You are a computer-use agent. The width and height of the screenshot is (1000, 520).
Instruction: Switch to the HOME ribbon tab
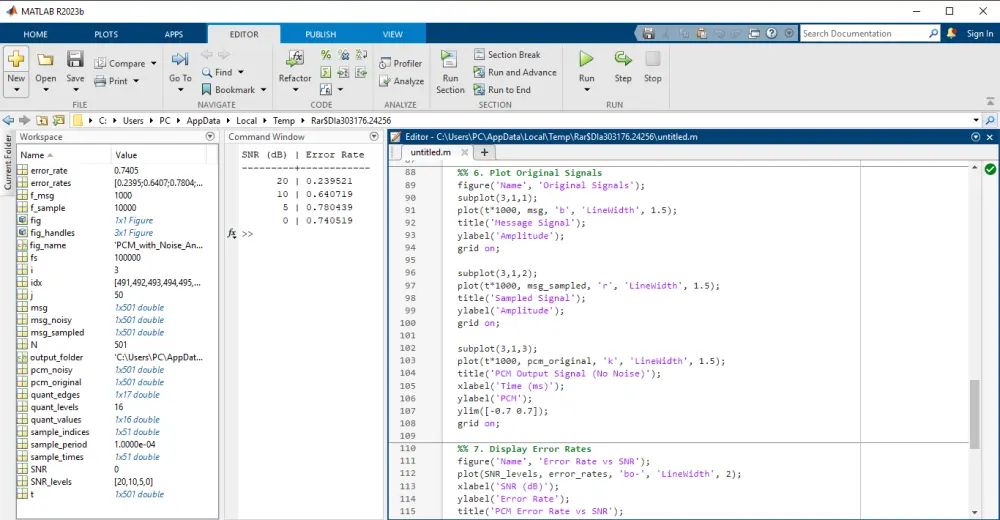pos(36,34)
